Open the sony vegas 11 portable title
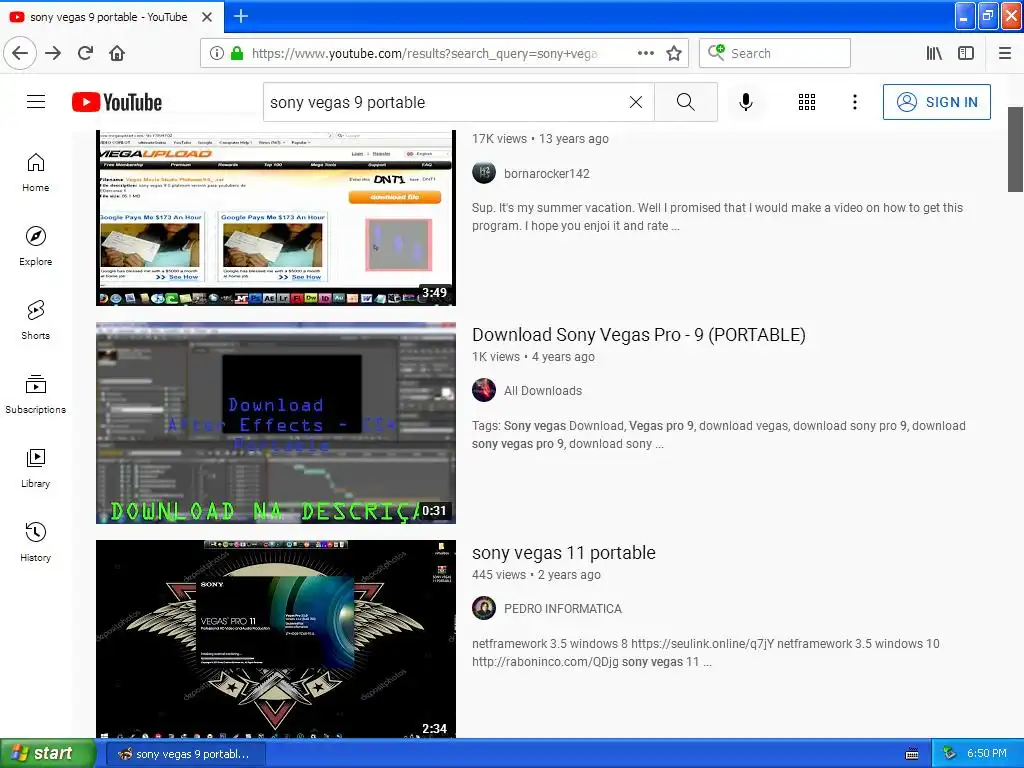The width and height of the screenshot is (1024, 768). tap(564, 553)
